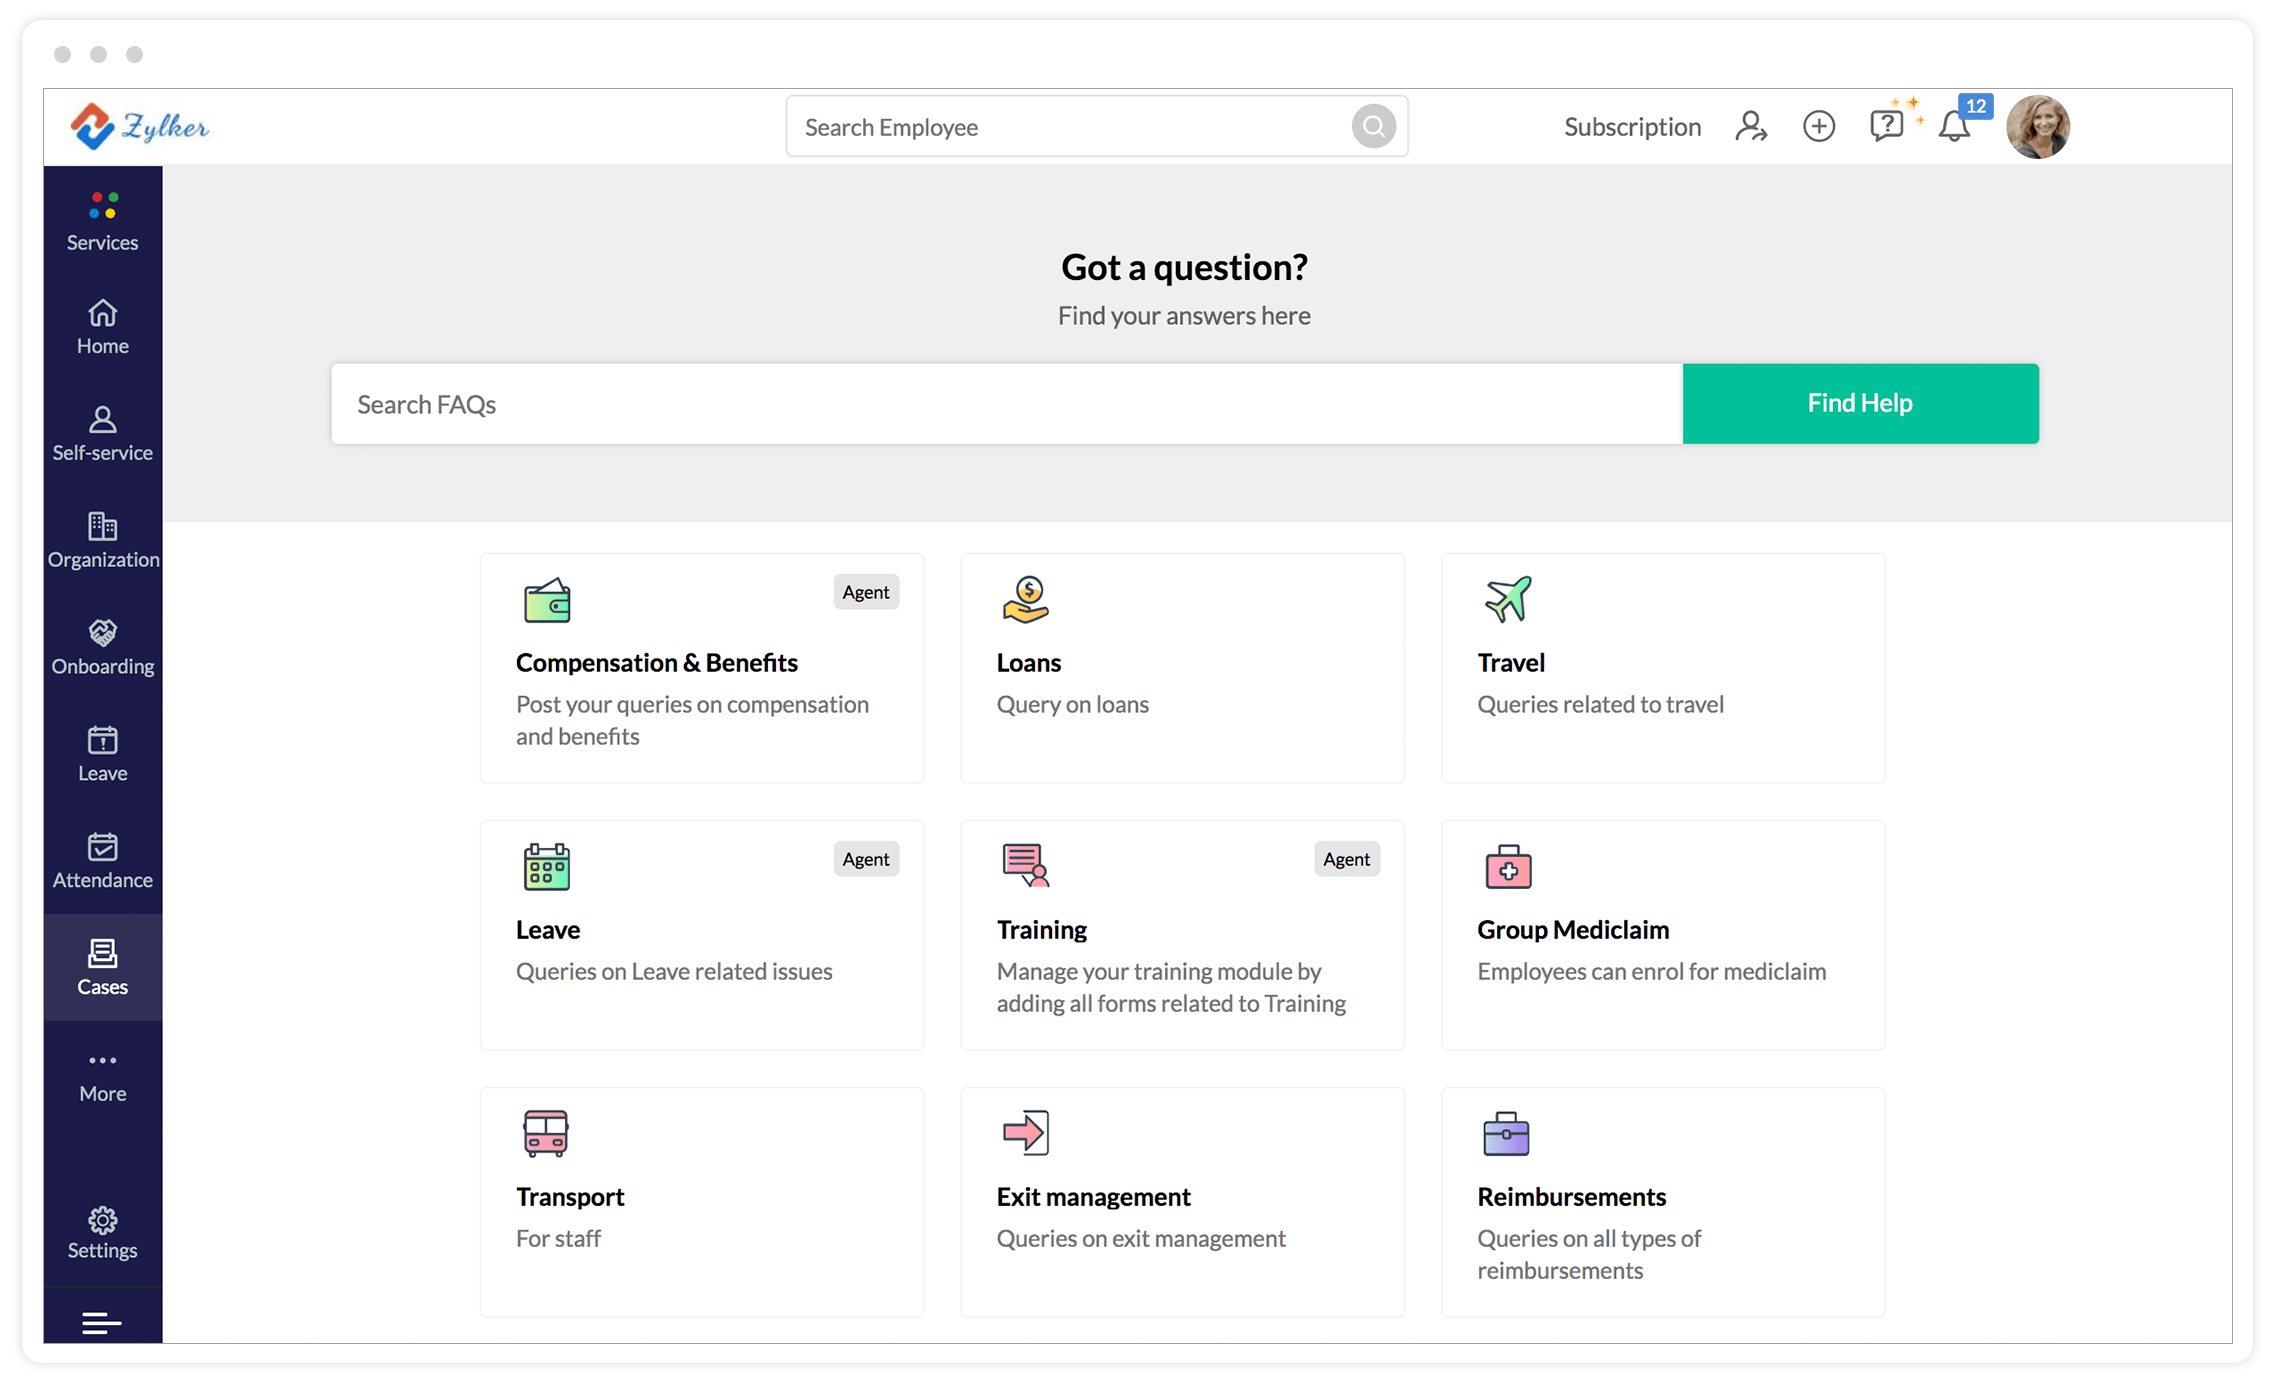
Task: Click the Subscription link
Action: 1632,127
